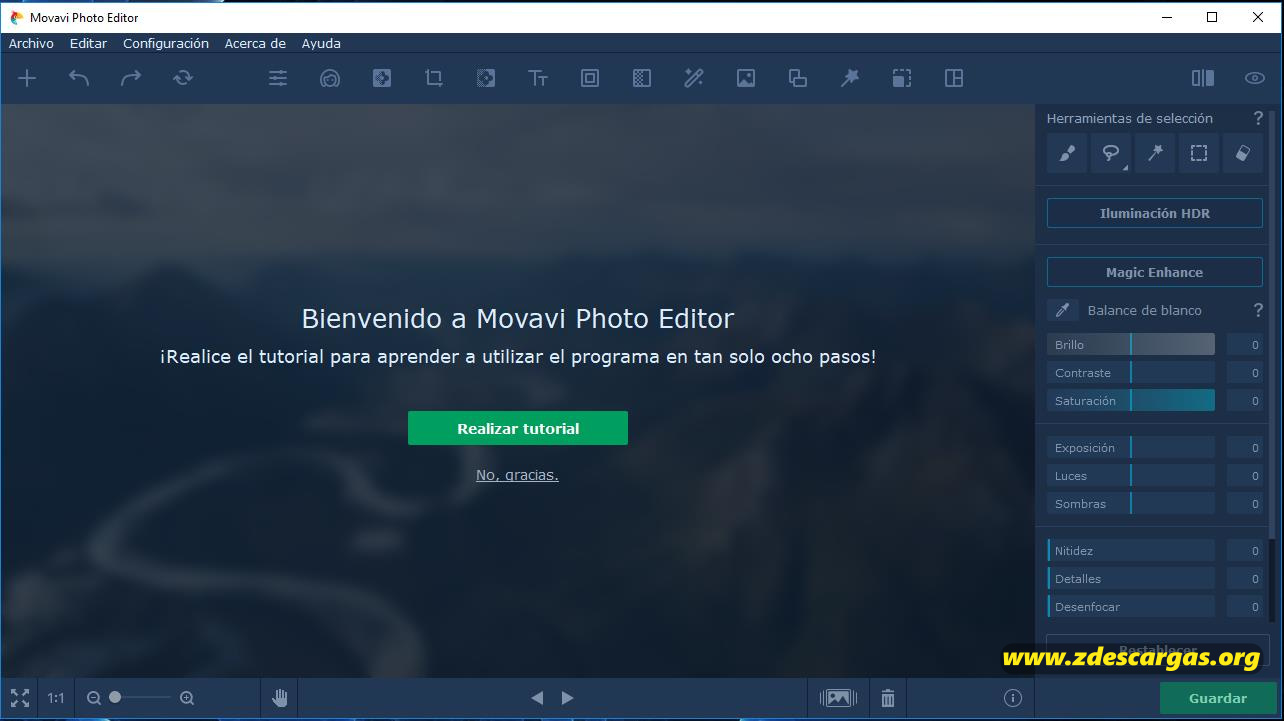Open the dashed-square resize tool
Viewport: 1284px width, 721px height.
click(x=902, y=78)
